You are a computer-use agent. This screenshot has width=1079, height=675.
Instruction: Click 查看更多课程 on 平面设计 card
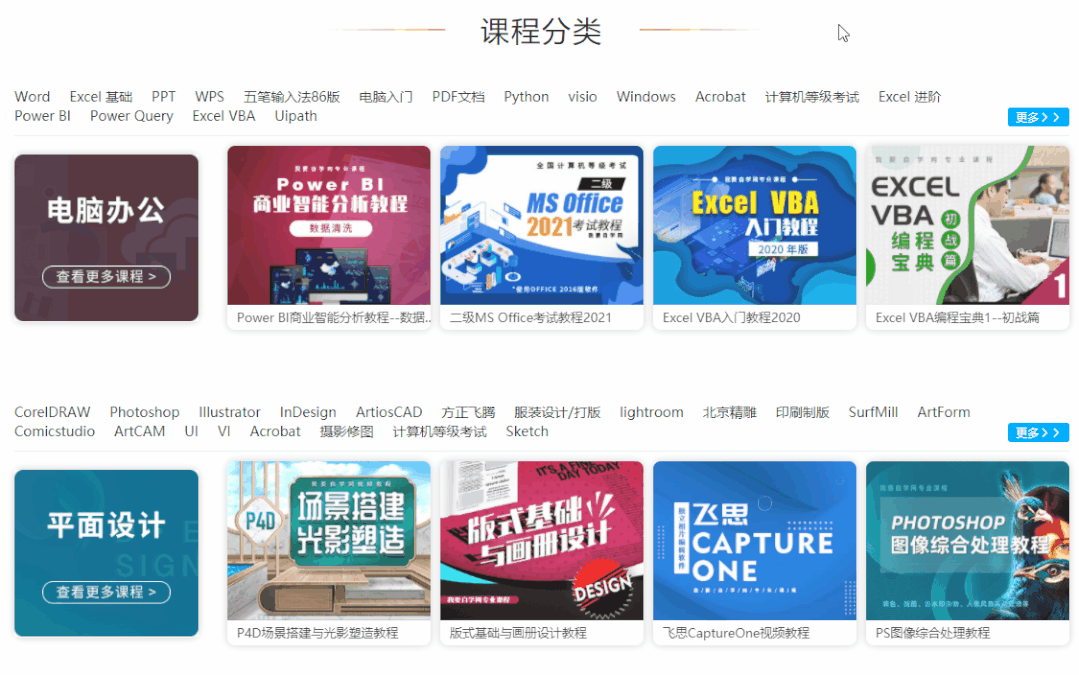click(106, 592)
